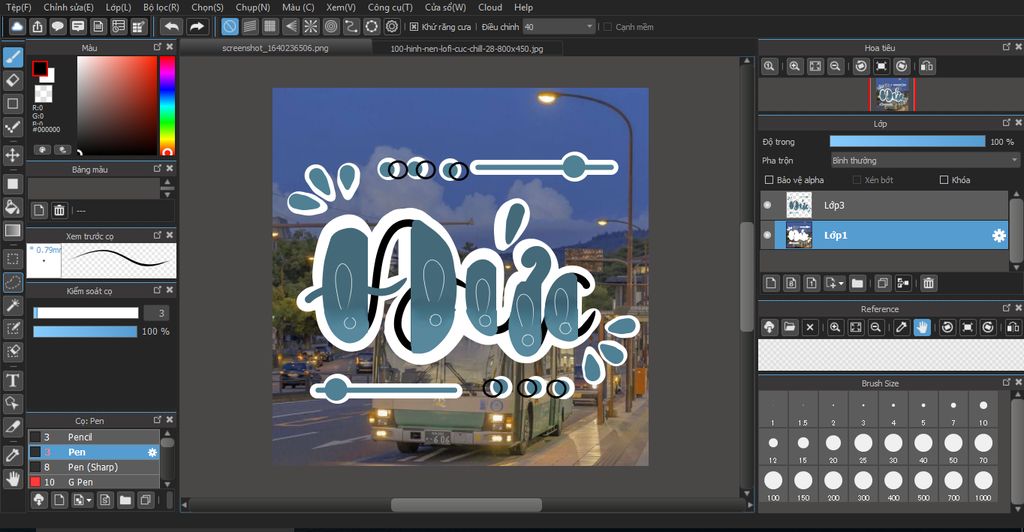The image size is (1024, 532).
Task: Duplicate the layer in Lớp panel
Action: pyautogui.click(x=882, y=283)
